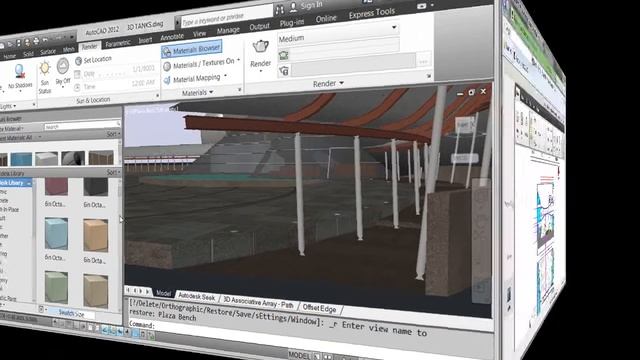The width and height of the screenshot is (640, 360).
Task: Click the Materials / Textures On icon
Action: coord(167,67)
